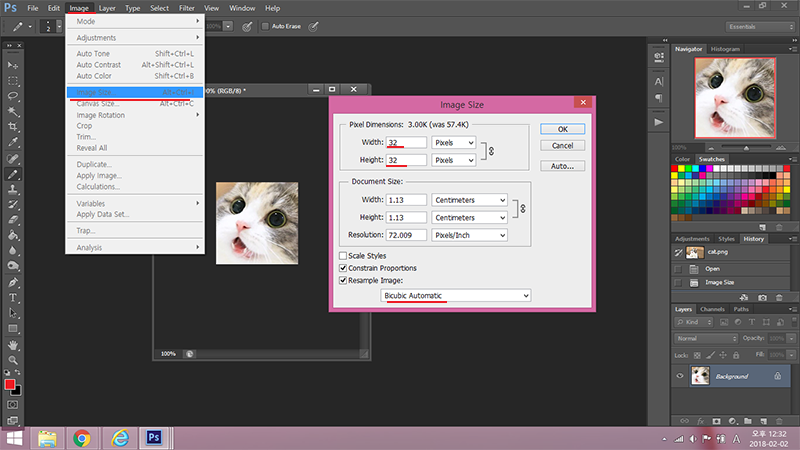Open the Adjustments submenu
This screenshot has width=800, height=450.
[x=135, y=38]
